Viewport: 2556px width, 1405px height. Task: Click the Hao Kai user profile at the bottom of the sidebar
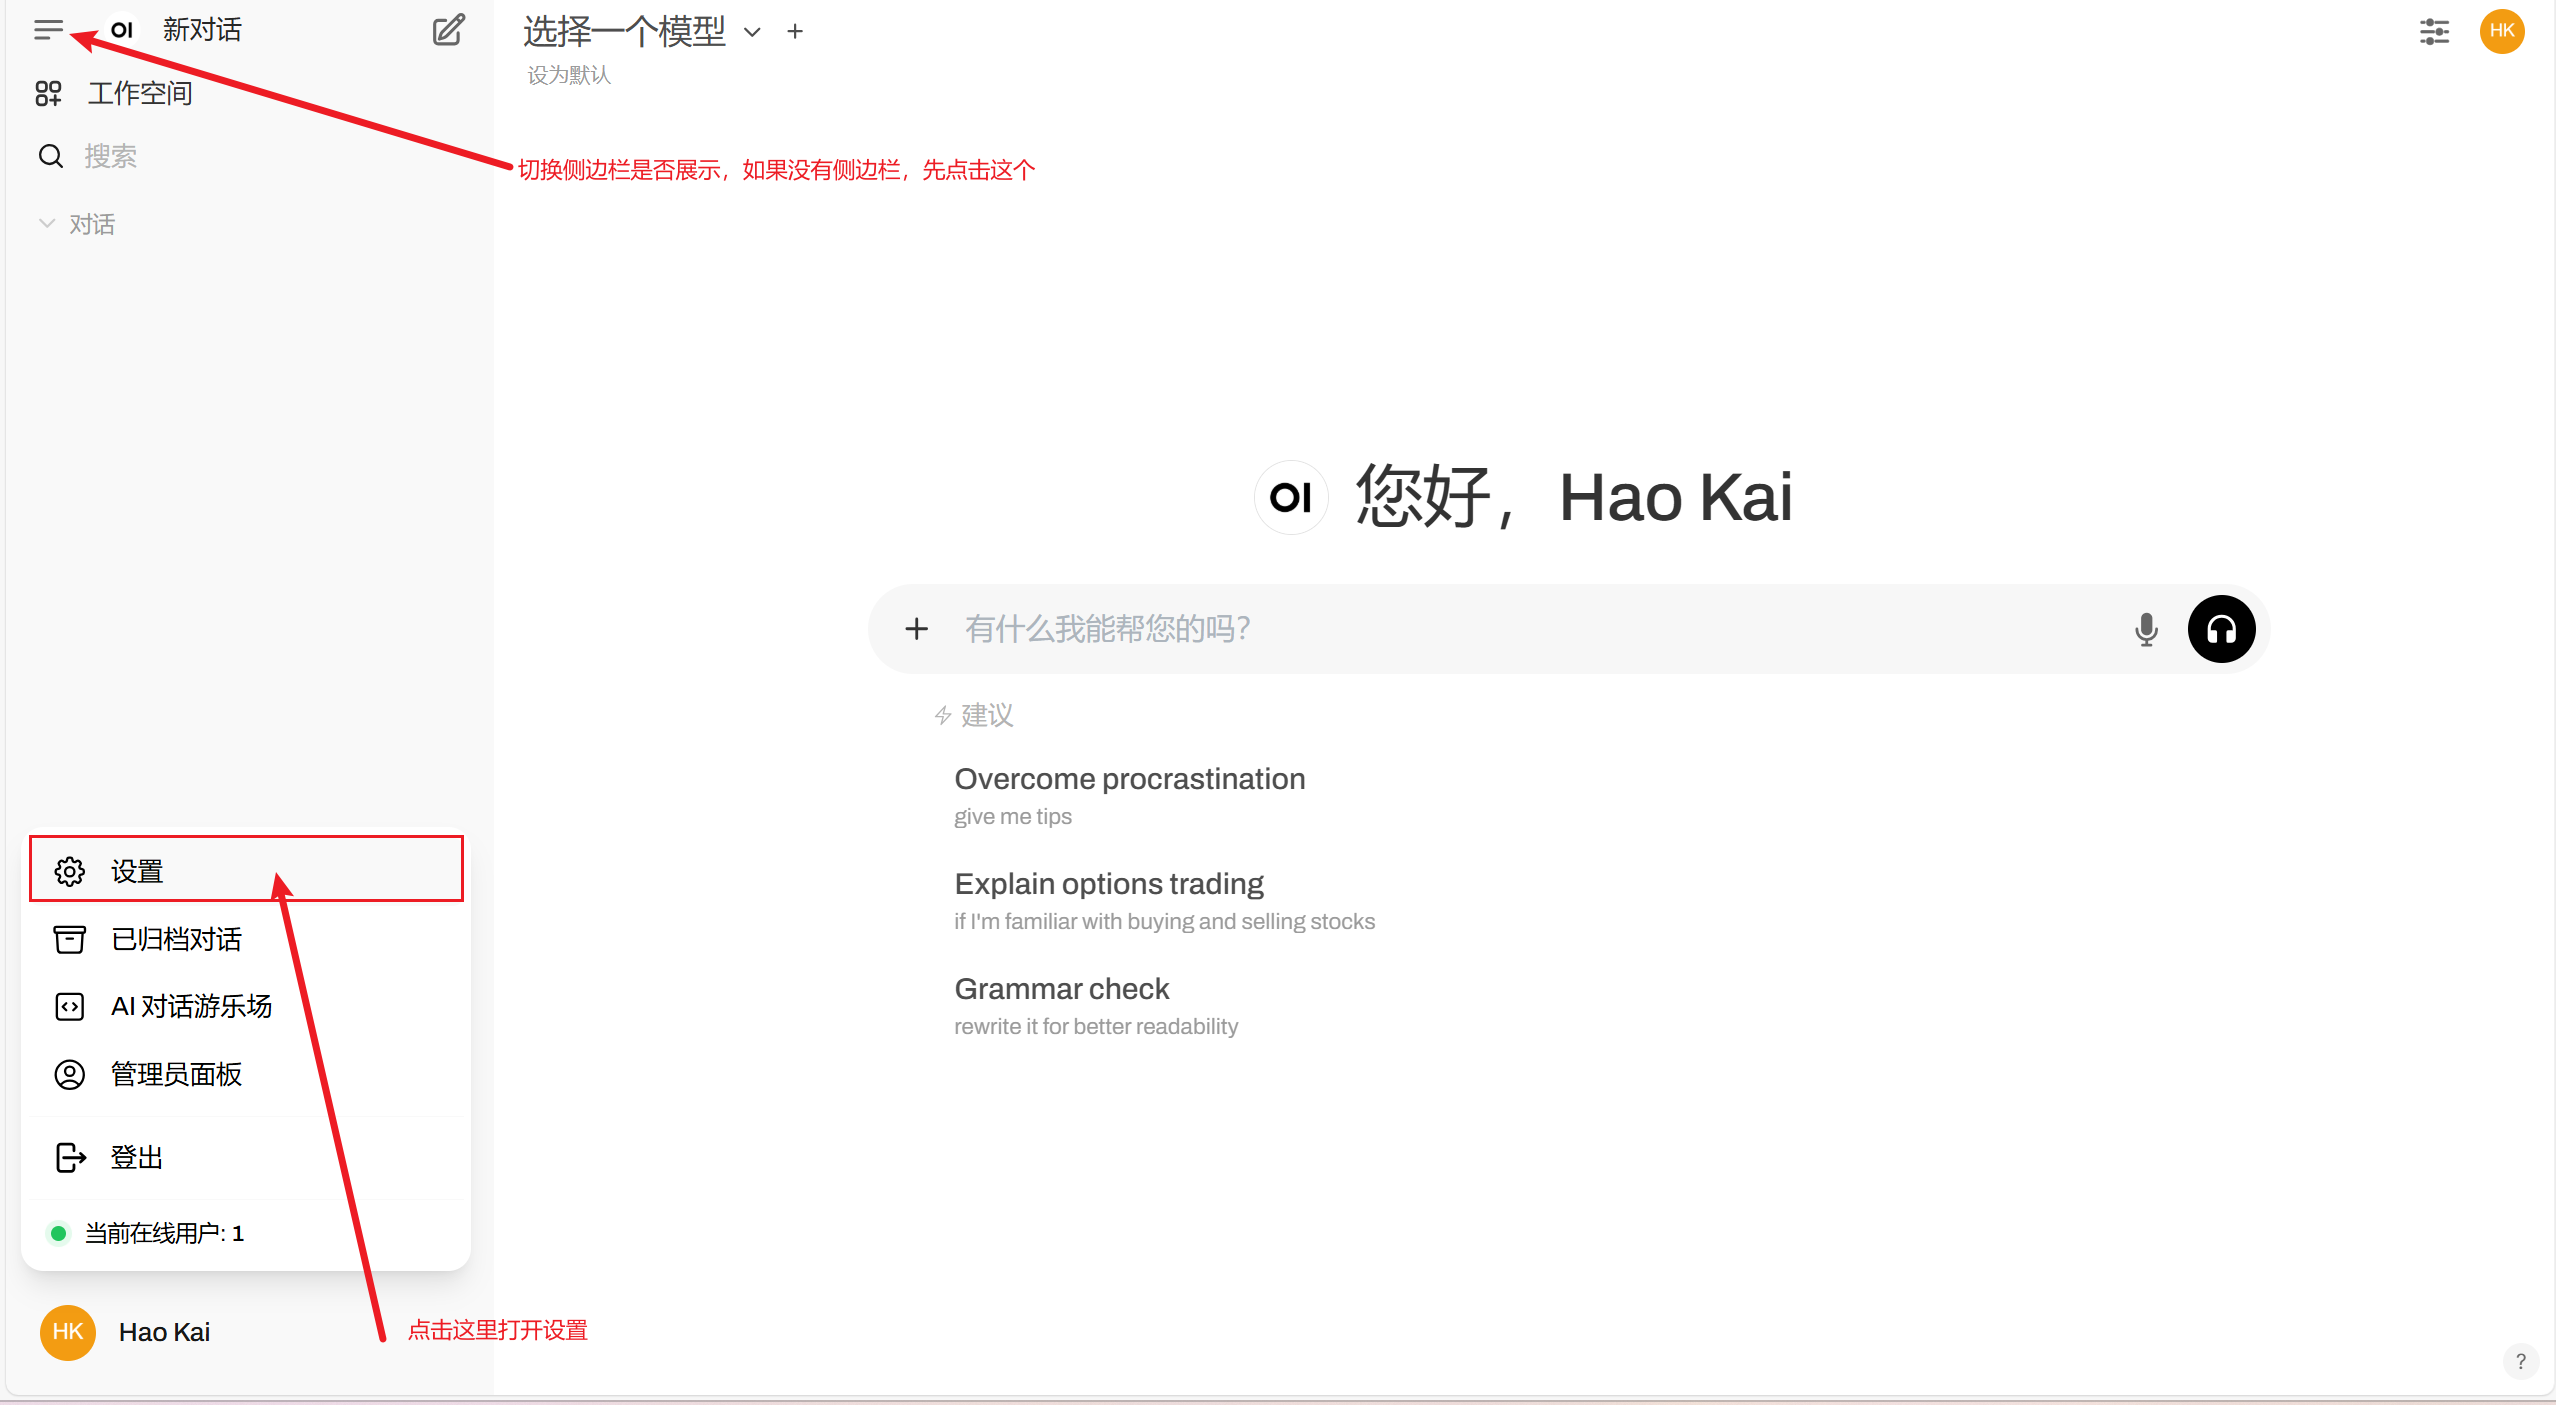click(x=164, y=1332)
